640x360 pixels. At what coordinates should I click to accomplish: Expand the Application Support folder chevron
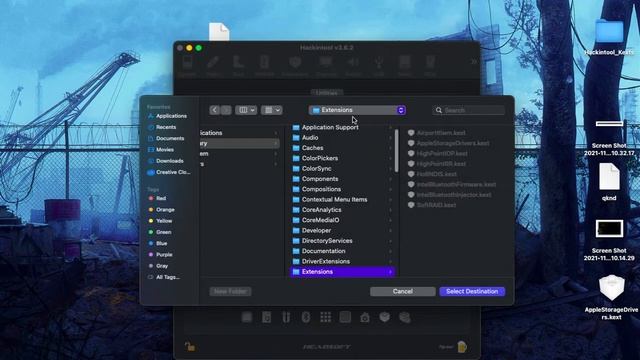pyautogui.click(x=390, y=127)
